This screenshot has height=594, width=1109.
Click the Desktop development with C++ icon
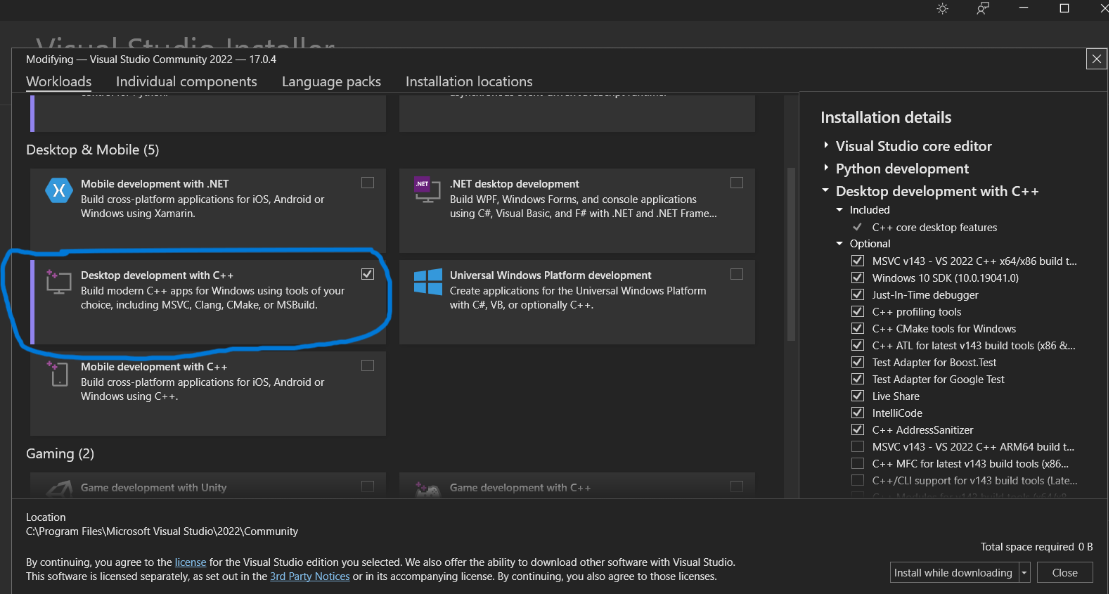57,283
